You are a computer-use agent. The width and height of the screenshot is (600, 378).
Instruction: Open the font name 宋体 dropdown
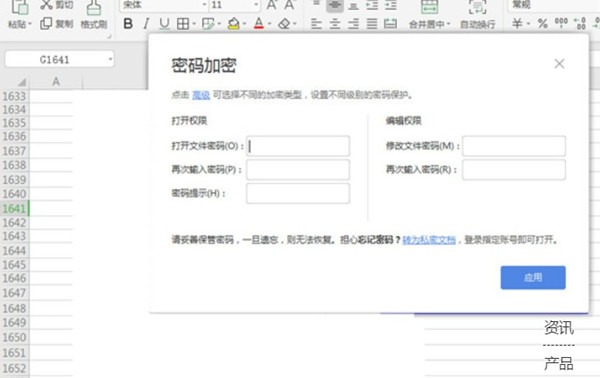[204, 5]
